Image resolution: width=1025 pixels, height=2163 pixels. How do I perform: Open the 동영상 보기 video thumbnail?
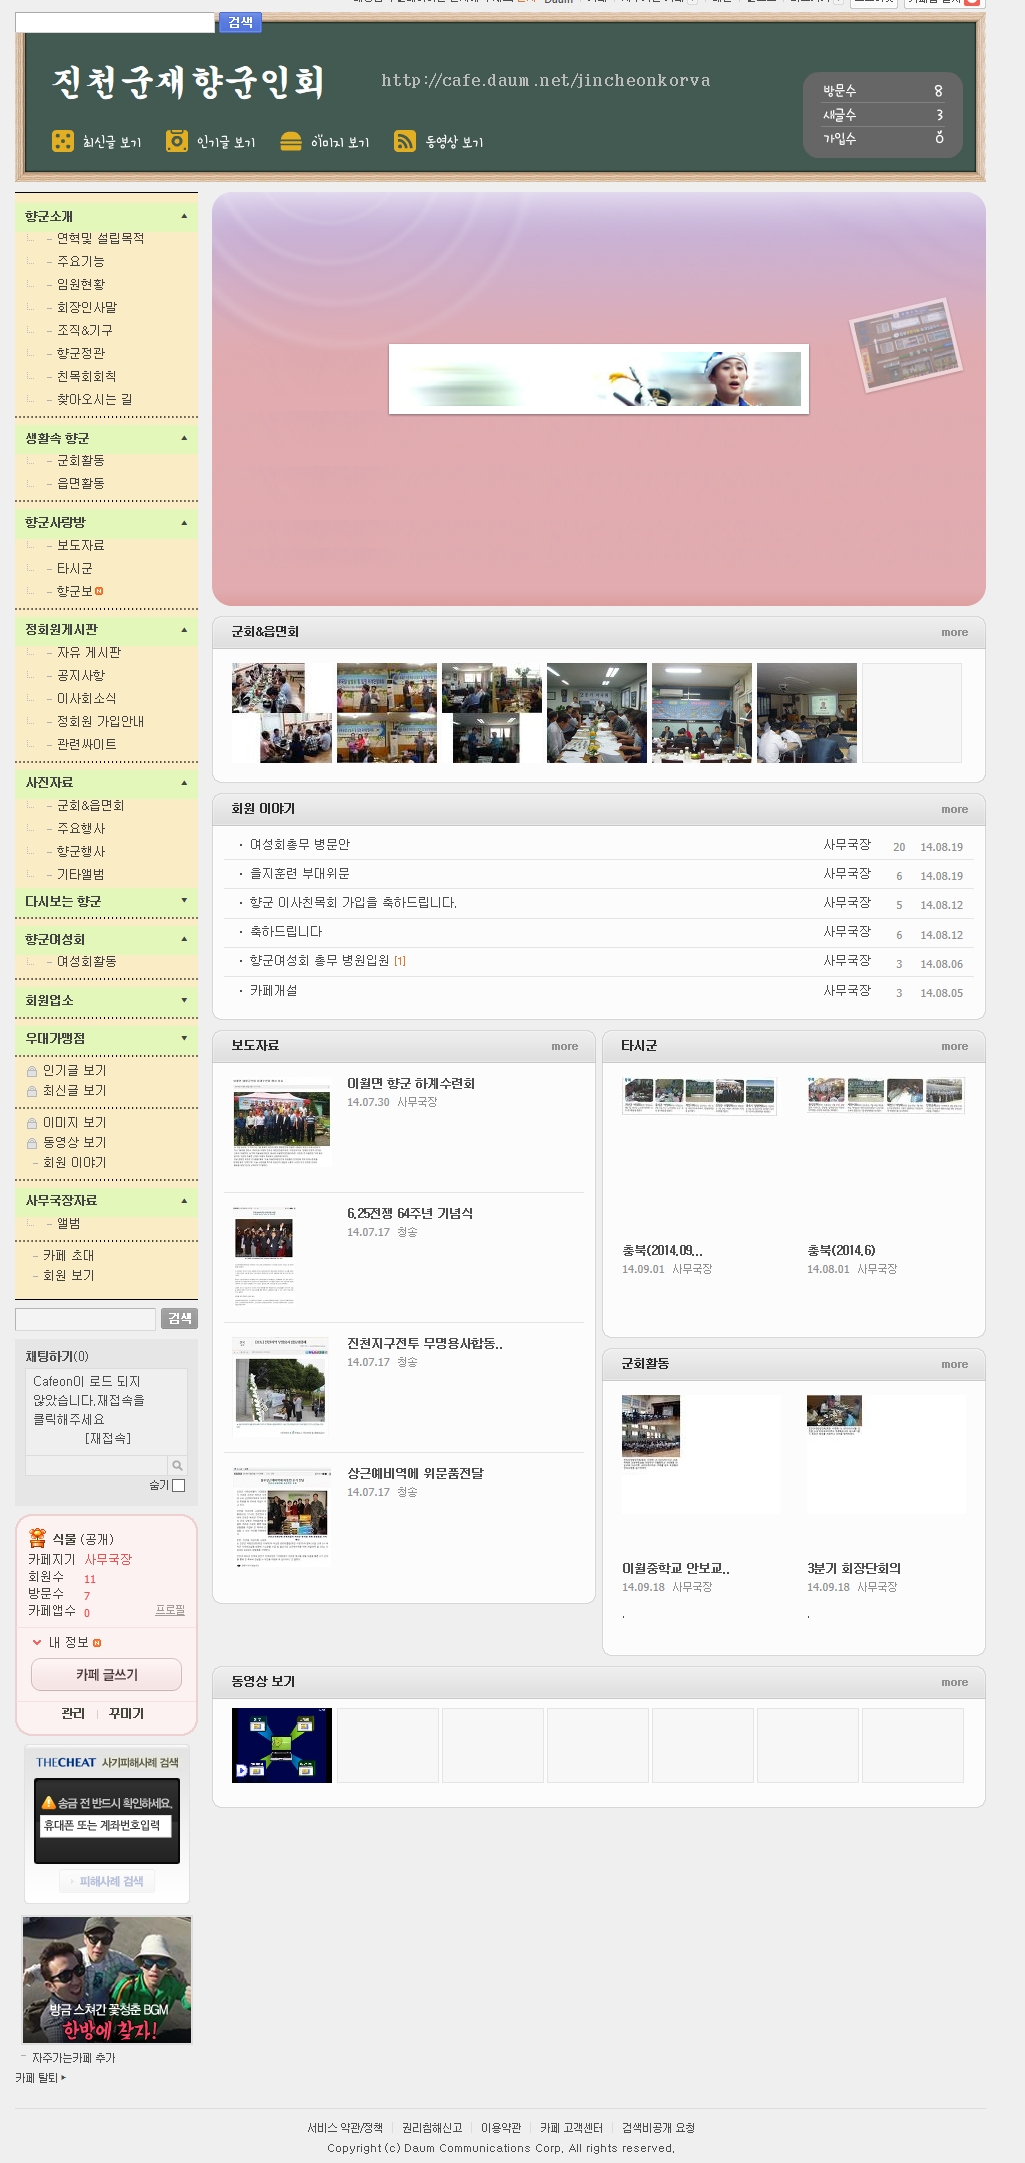282,1745
